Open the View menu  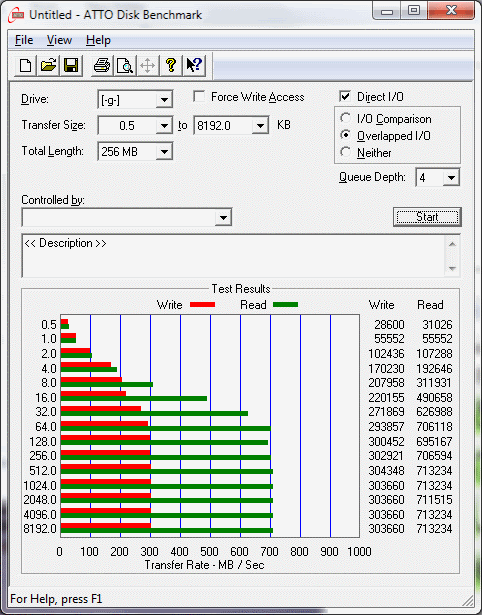pos(59,40)
